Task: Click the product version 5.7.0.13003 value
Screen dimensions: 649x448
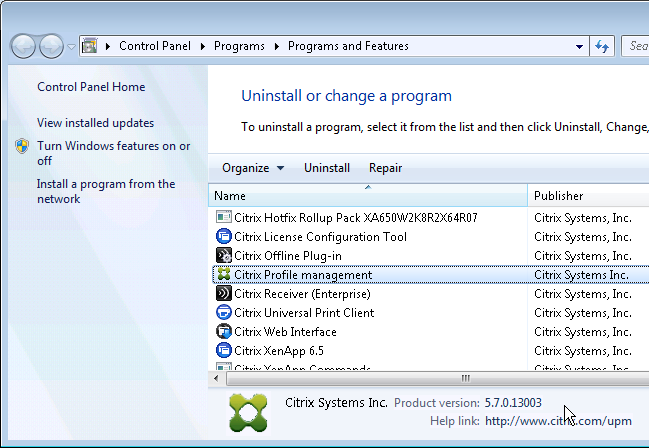Action: coord(513,403)
